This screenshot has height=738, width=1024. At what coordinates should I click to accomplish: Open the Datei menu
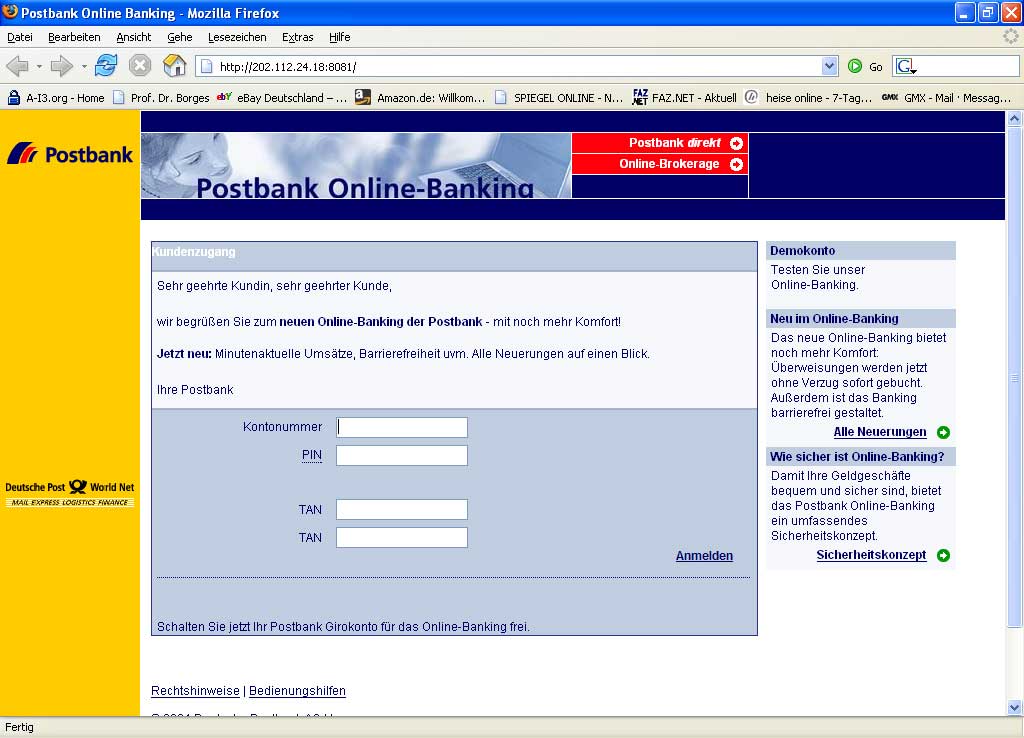tap(20, 37)
